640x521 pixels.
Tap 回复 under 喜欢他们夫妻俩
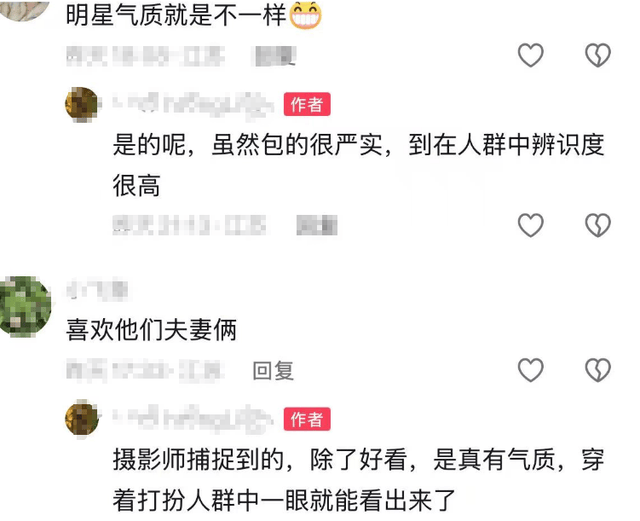(x=273, y=371)
